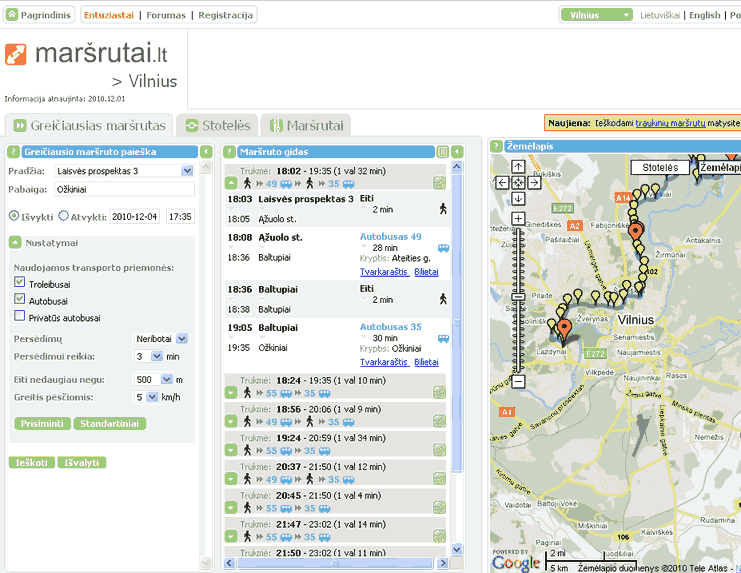This screenshot has height=573, width=741.
Task: Show the 18:56 - 20:06 route on map
Action: [439, 421]
